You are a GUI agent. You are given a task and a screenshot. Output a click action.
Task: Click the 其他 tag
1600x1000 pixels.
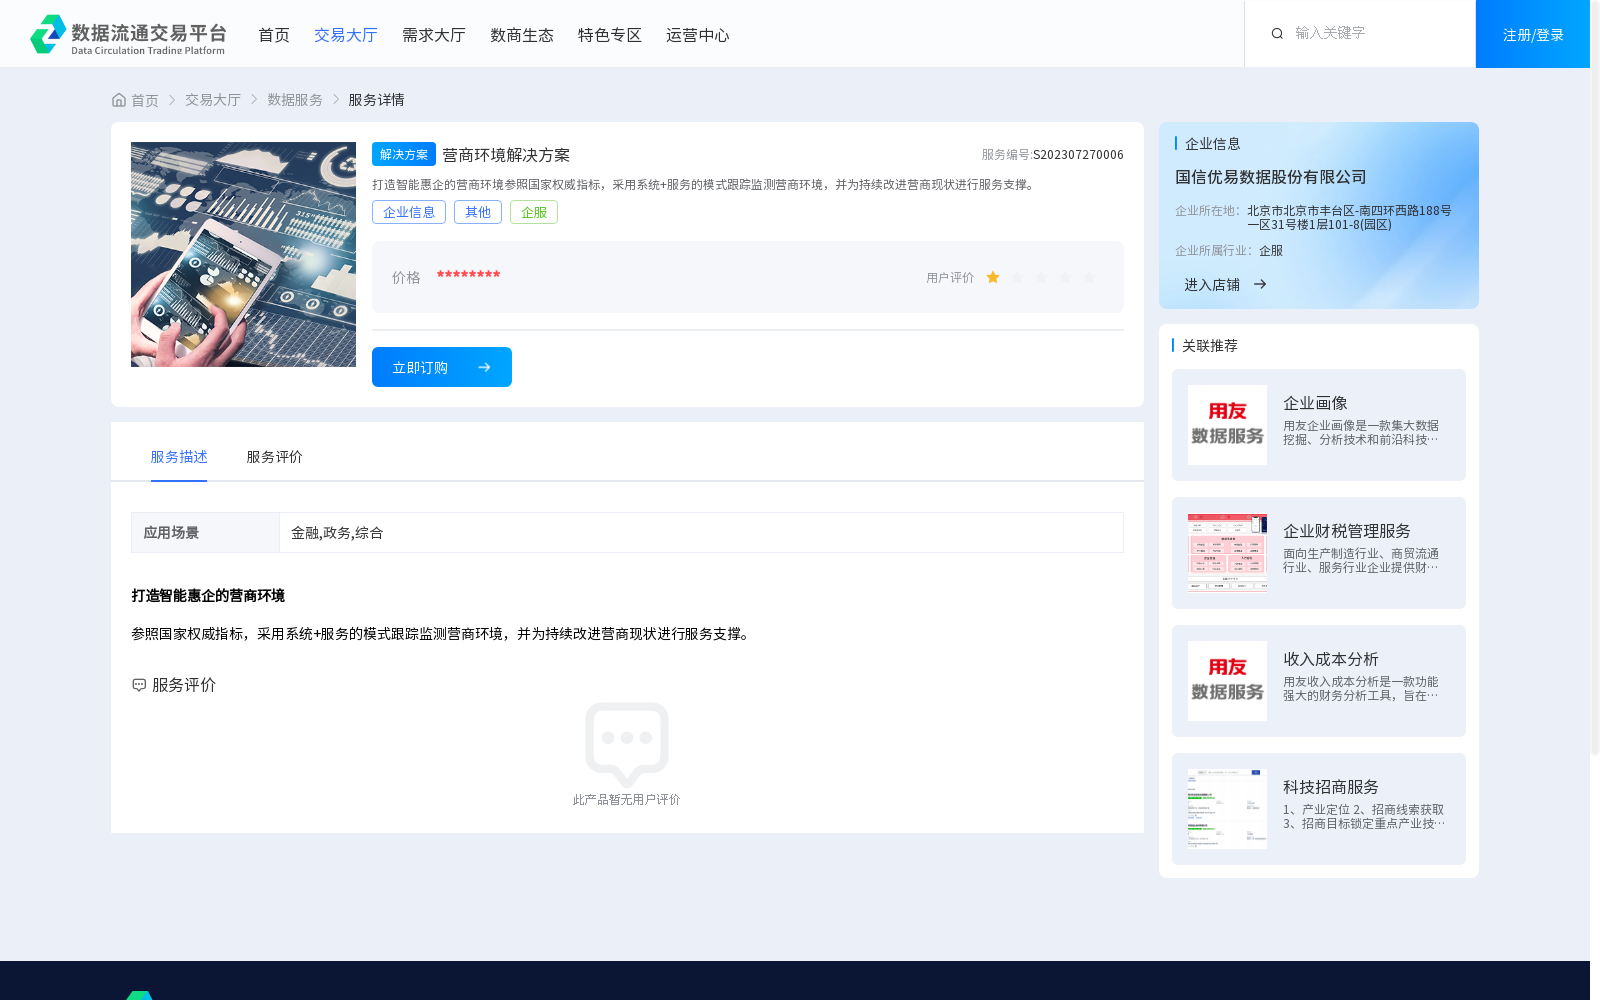[x=478, y=212]
